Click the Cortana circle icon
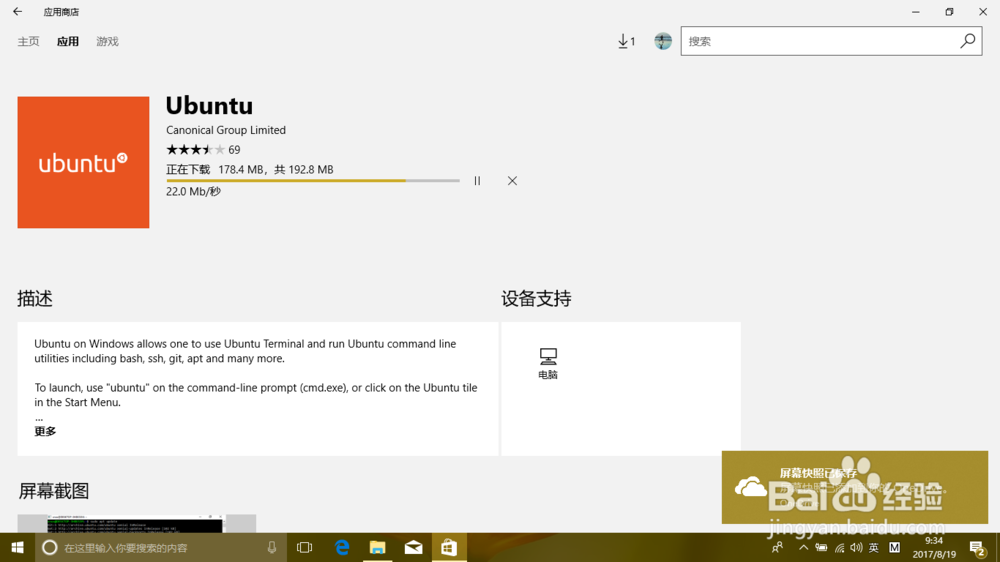This screenshot has width=1000, height=562. click(x=50, y=547)
